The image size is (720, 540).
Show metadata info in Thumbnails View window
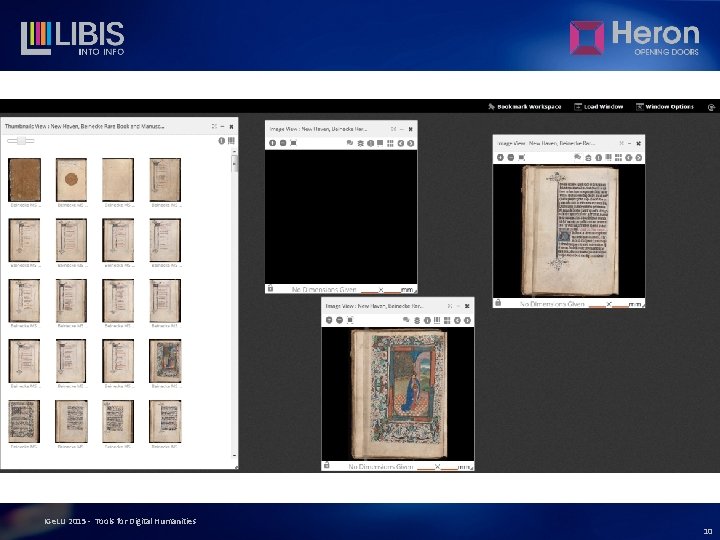(221, 141)
